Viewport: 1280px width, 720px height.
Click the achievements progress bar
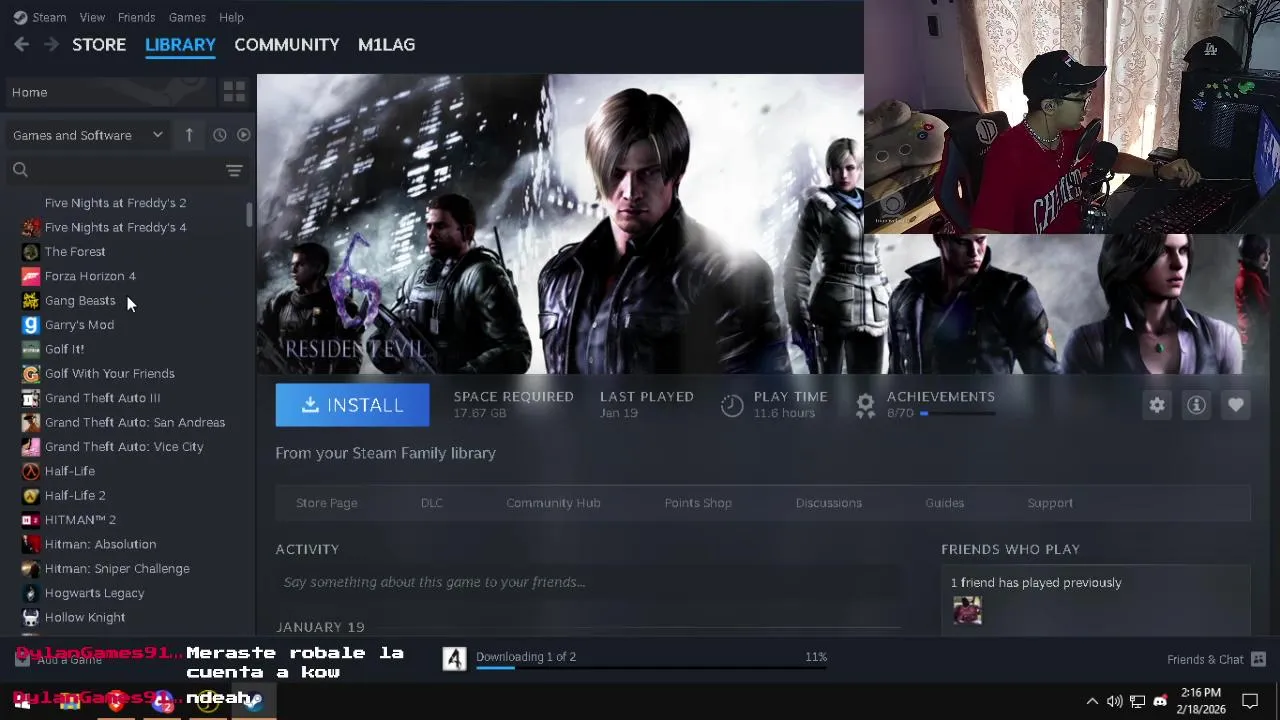(x=957, y=413)
